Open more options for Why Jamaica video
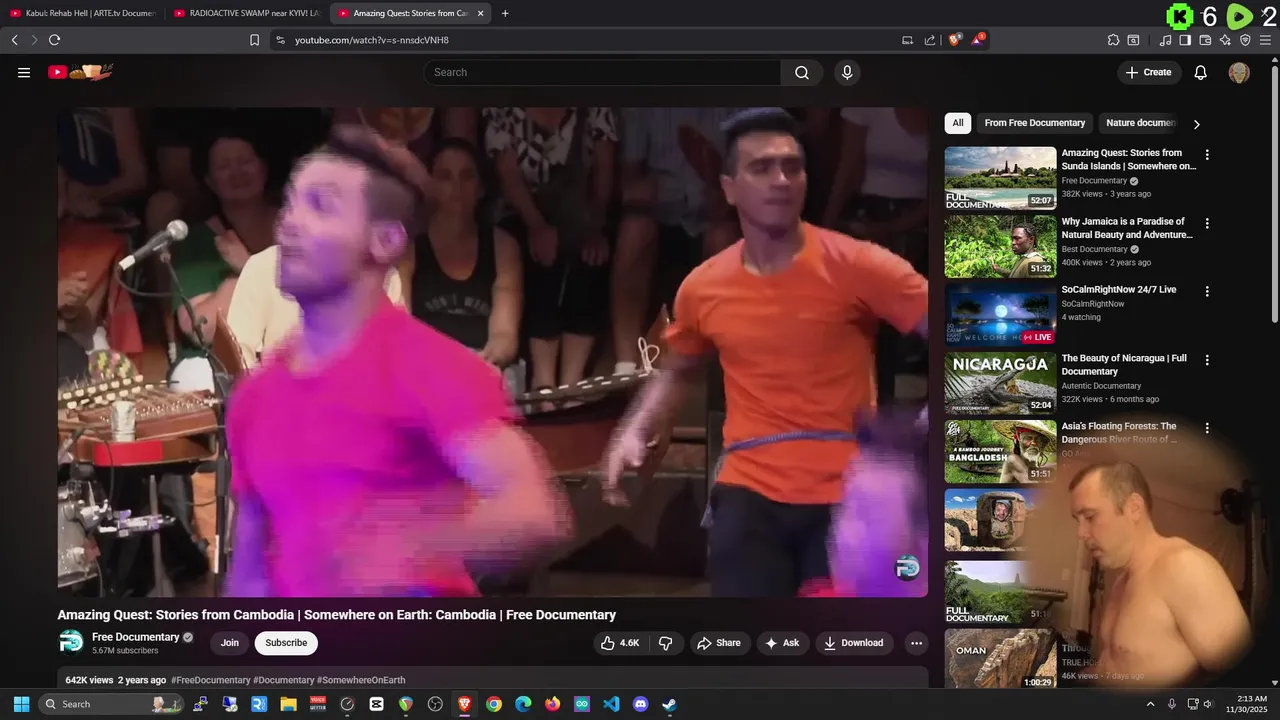Image resolution: width=1280 pixels, height=720 pixels. pos(1207,223)
